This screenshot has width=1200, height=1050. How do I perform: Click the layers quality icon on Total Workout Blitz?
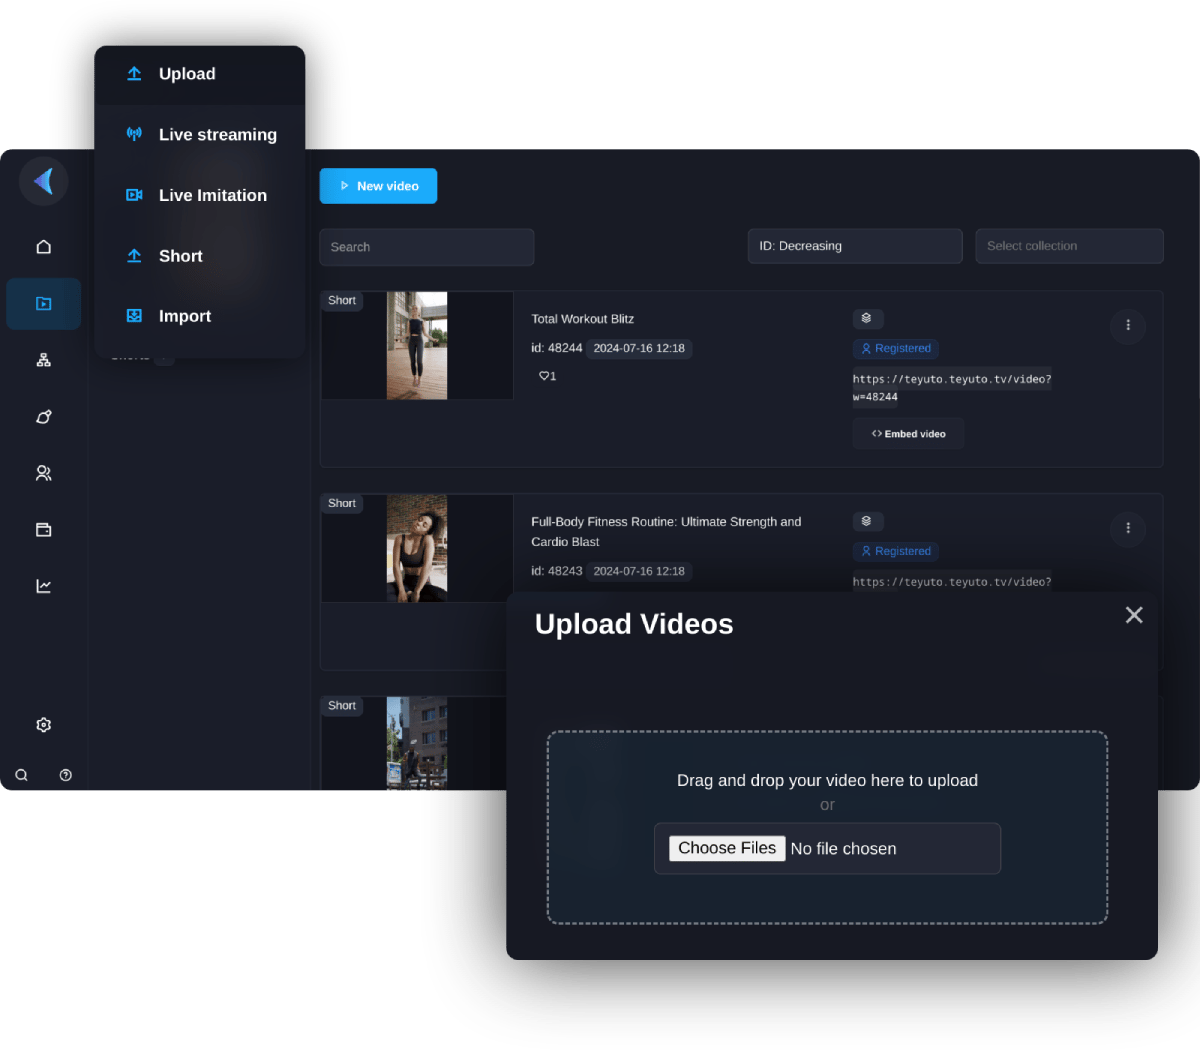pos(868,318)
